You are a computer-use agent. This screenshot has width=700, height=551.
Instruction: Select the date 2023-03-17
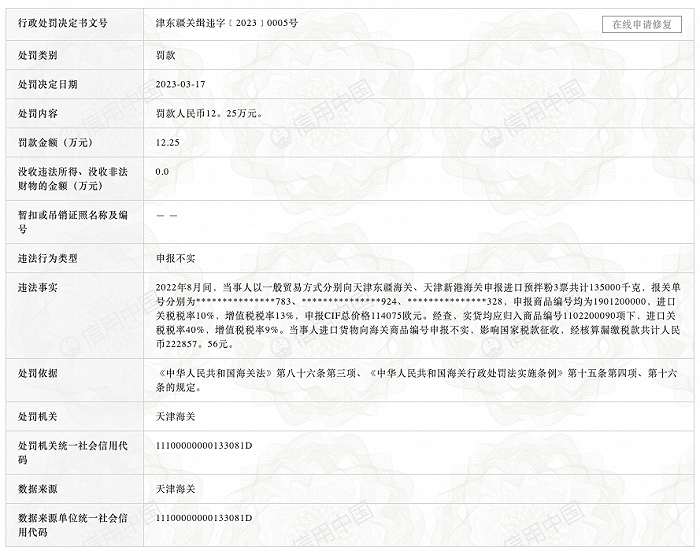point(180,84)
